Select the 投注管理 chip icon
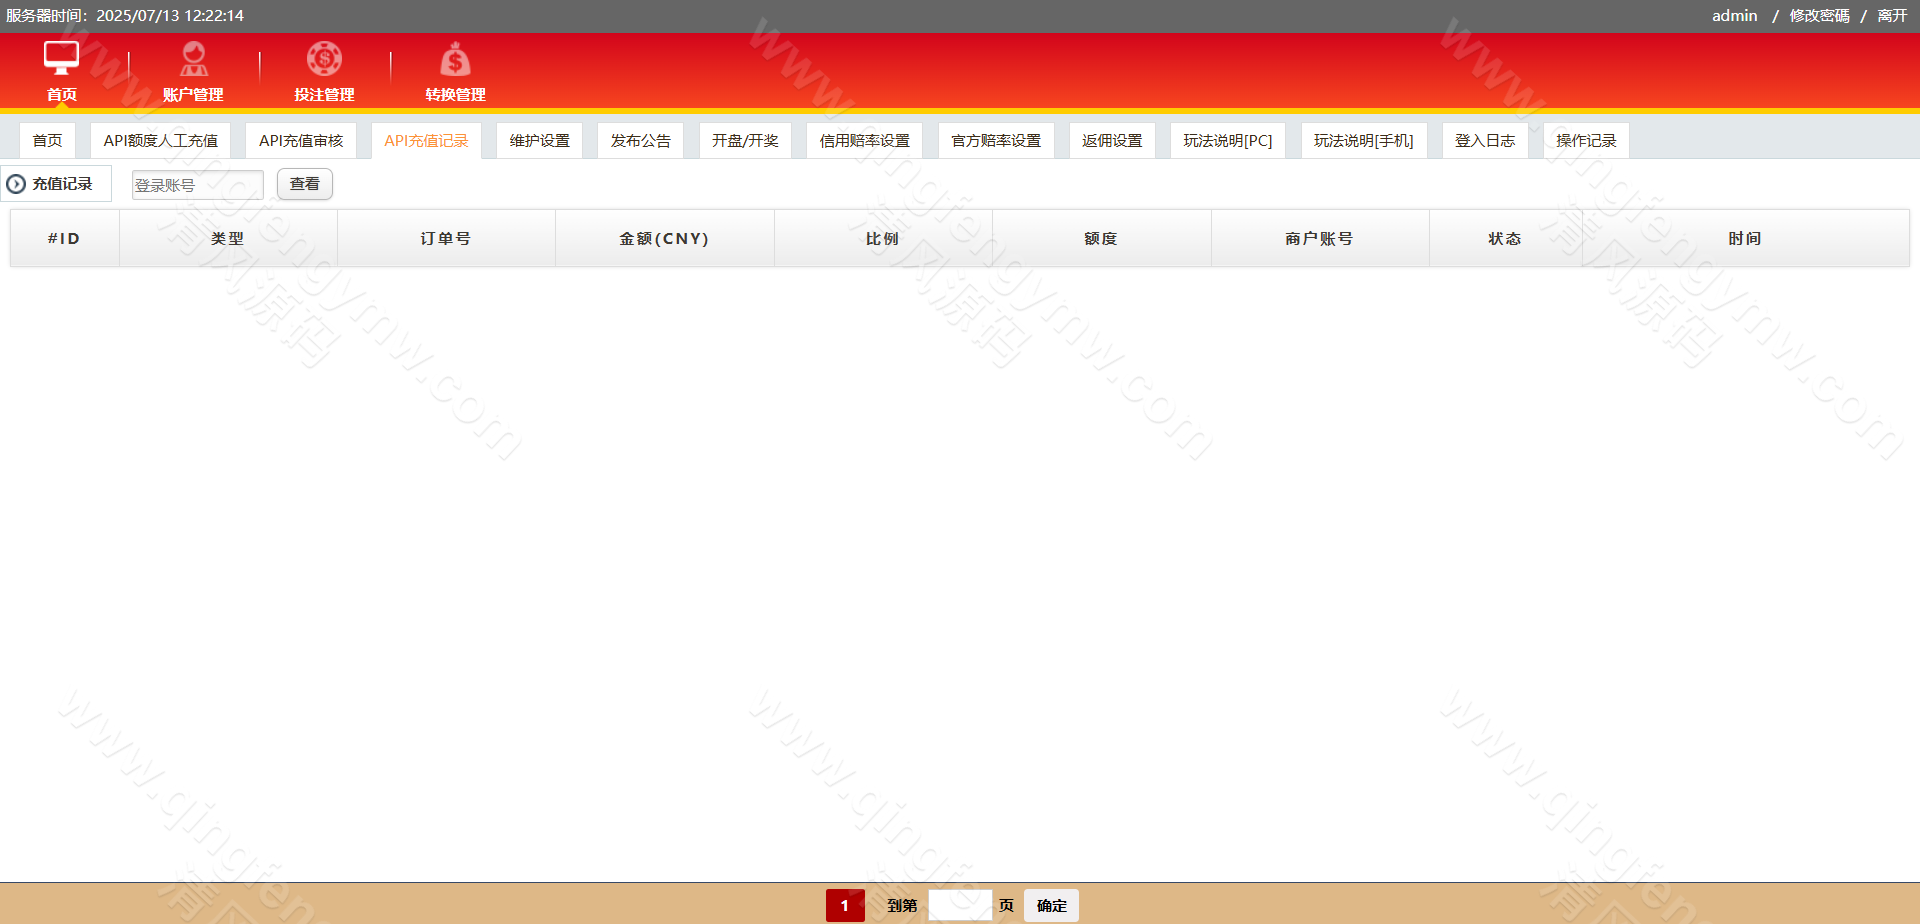1920x924 pixels. [x=324, y=59]
